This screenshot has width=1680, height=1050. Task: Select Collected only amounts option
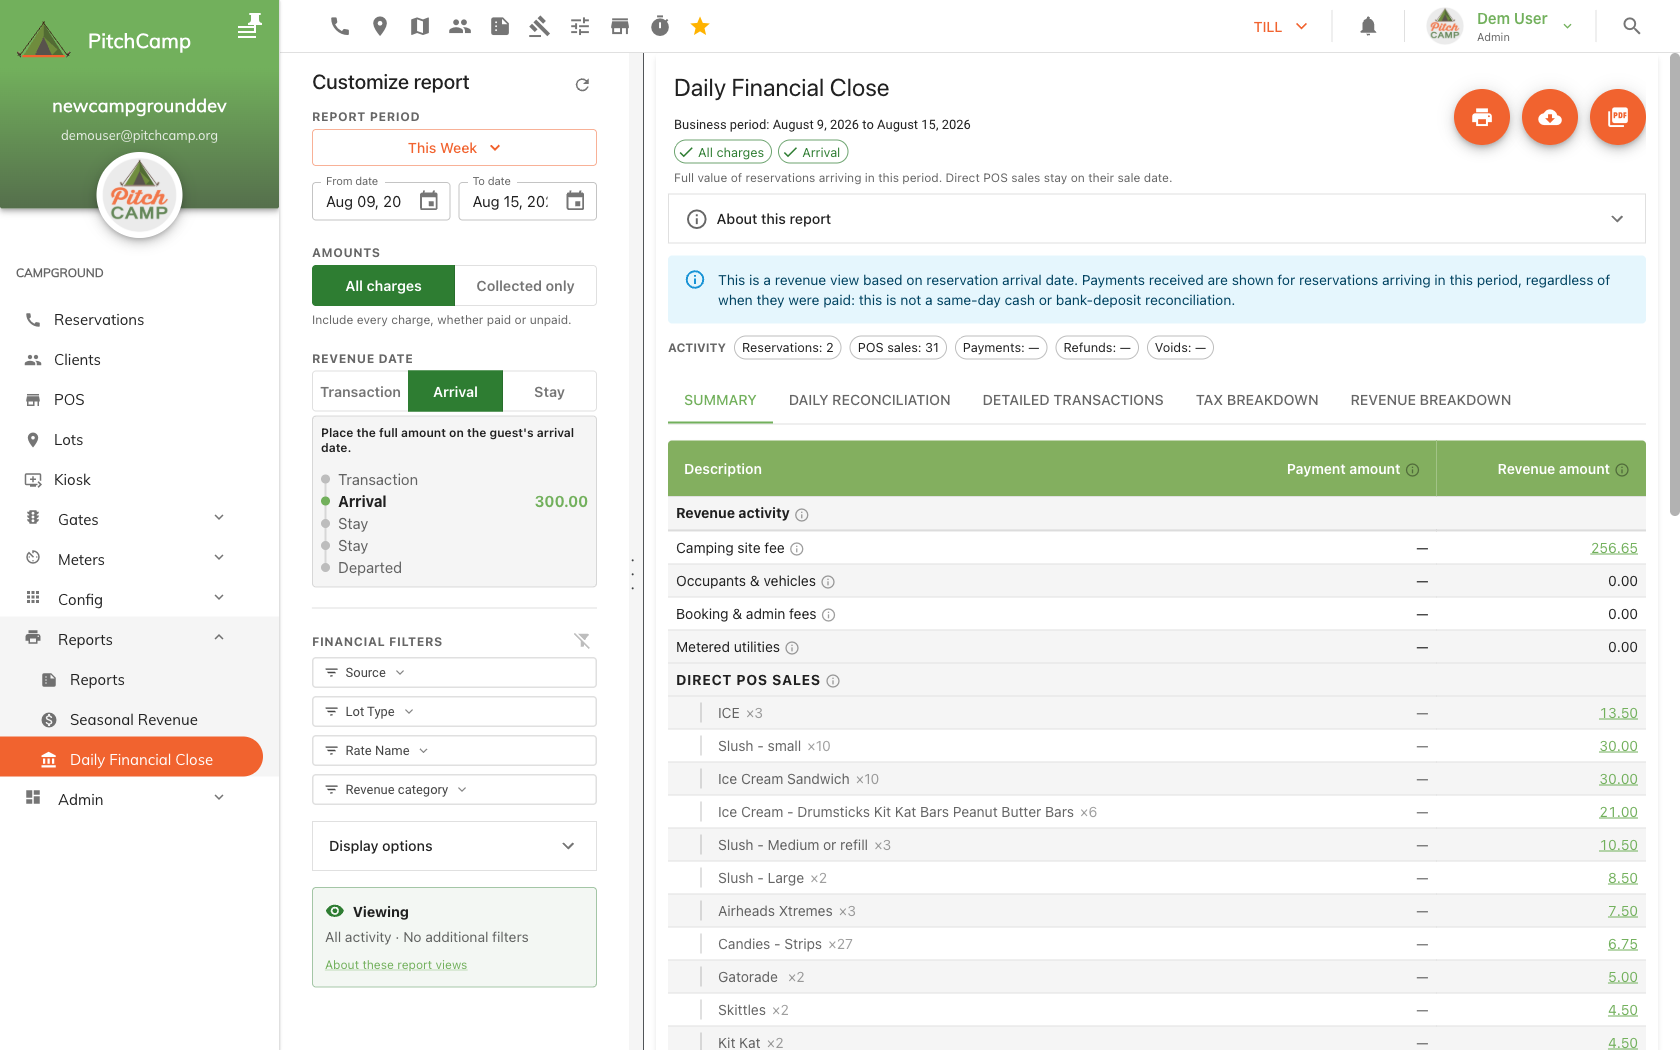pos(525,286)
